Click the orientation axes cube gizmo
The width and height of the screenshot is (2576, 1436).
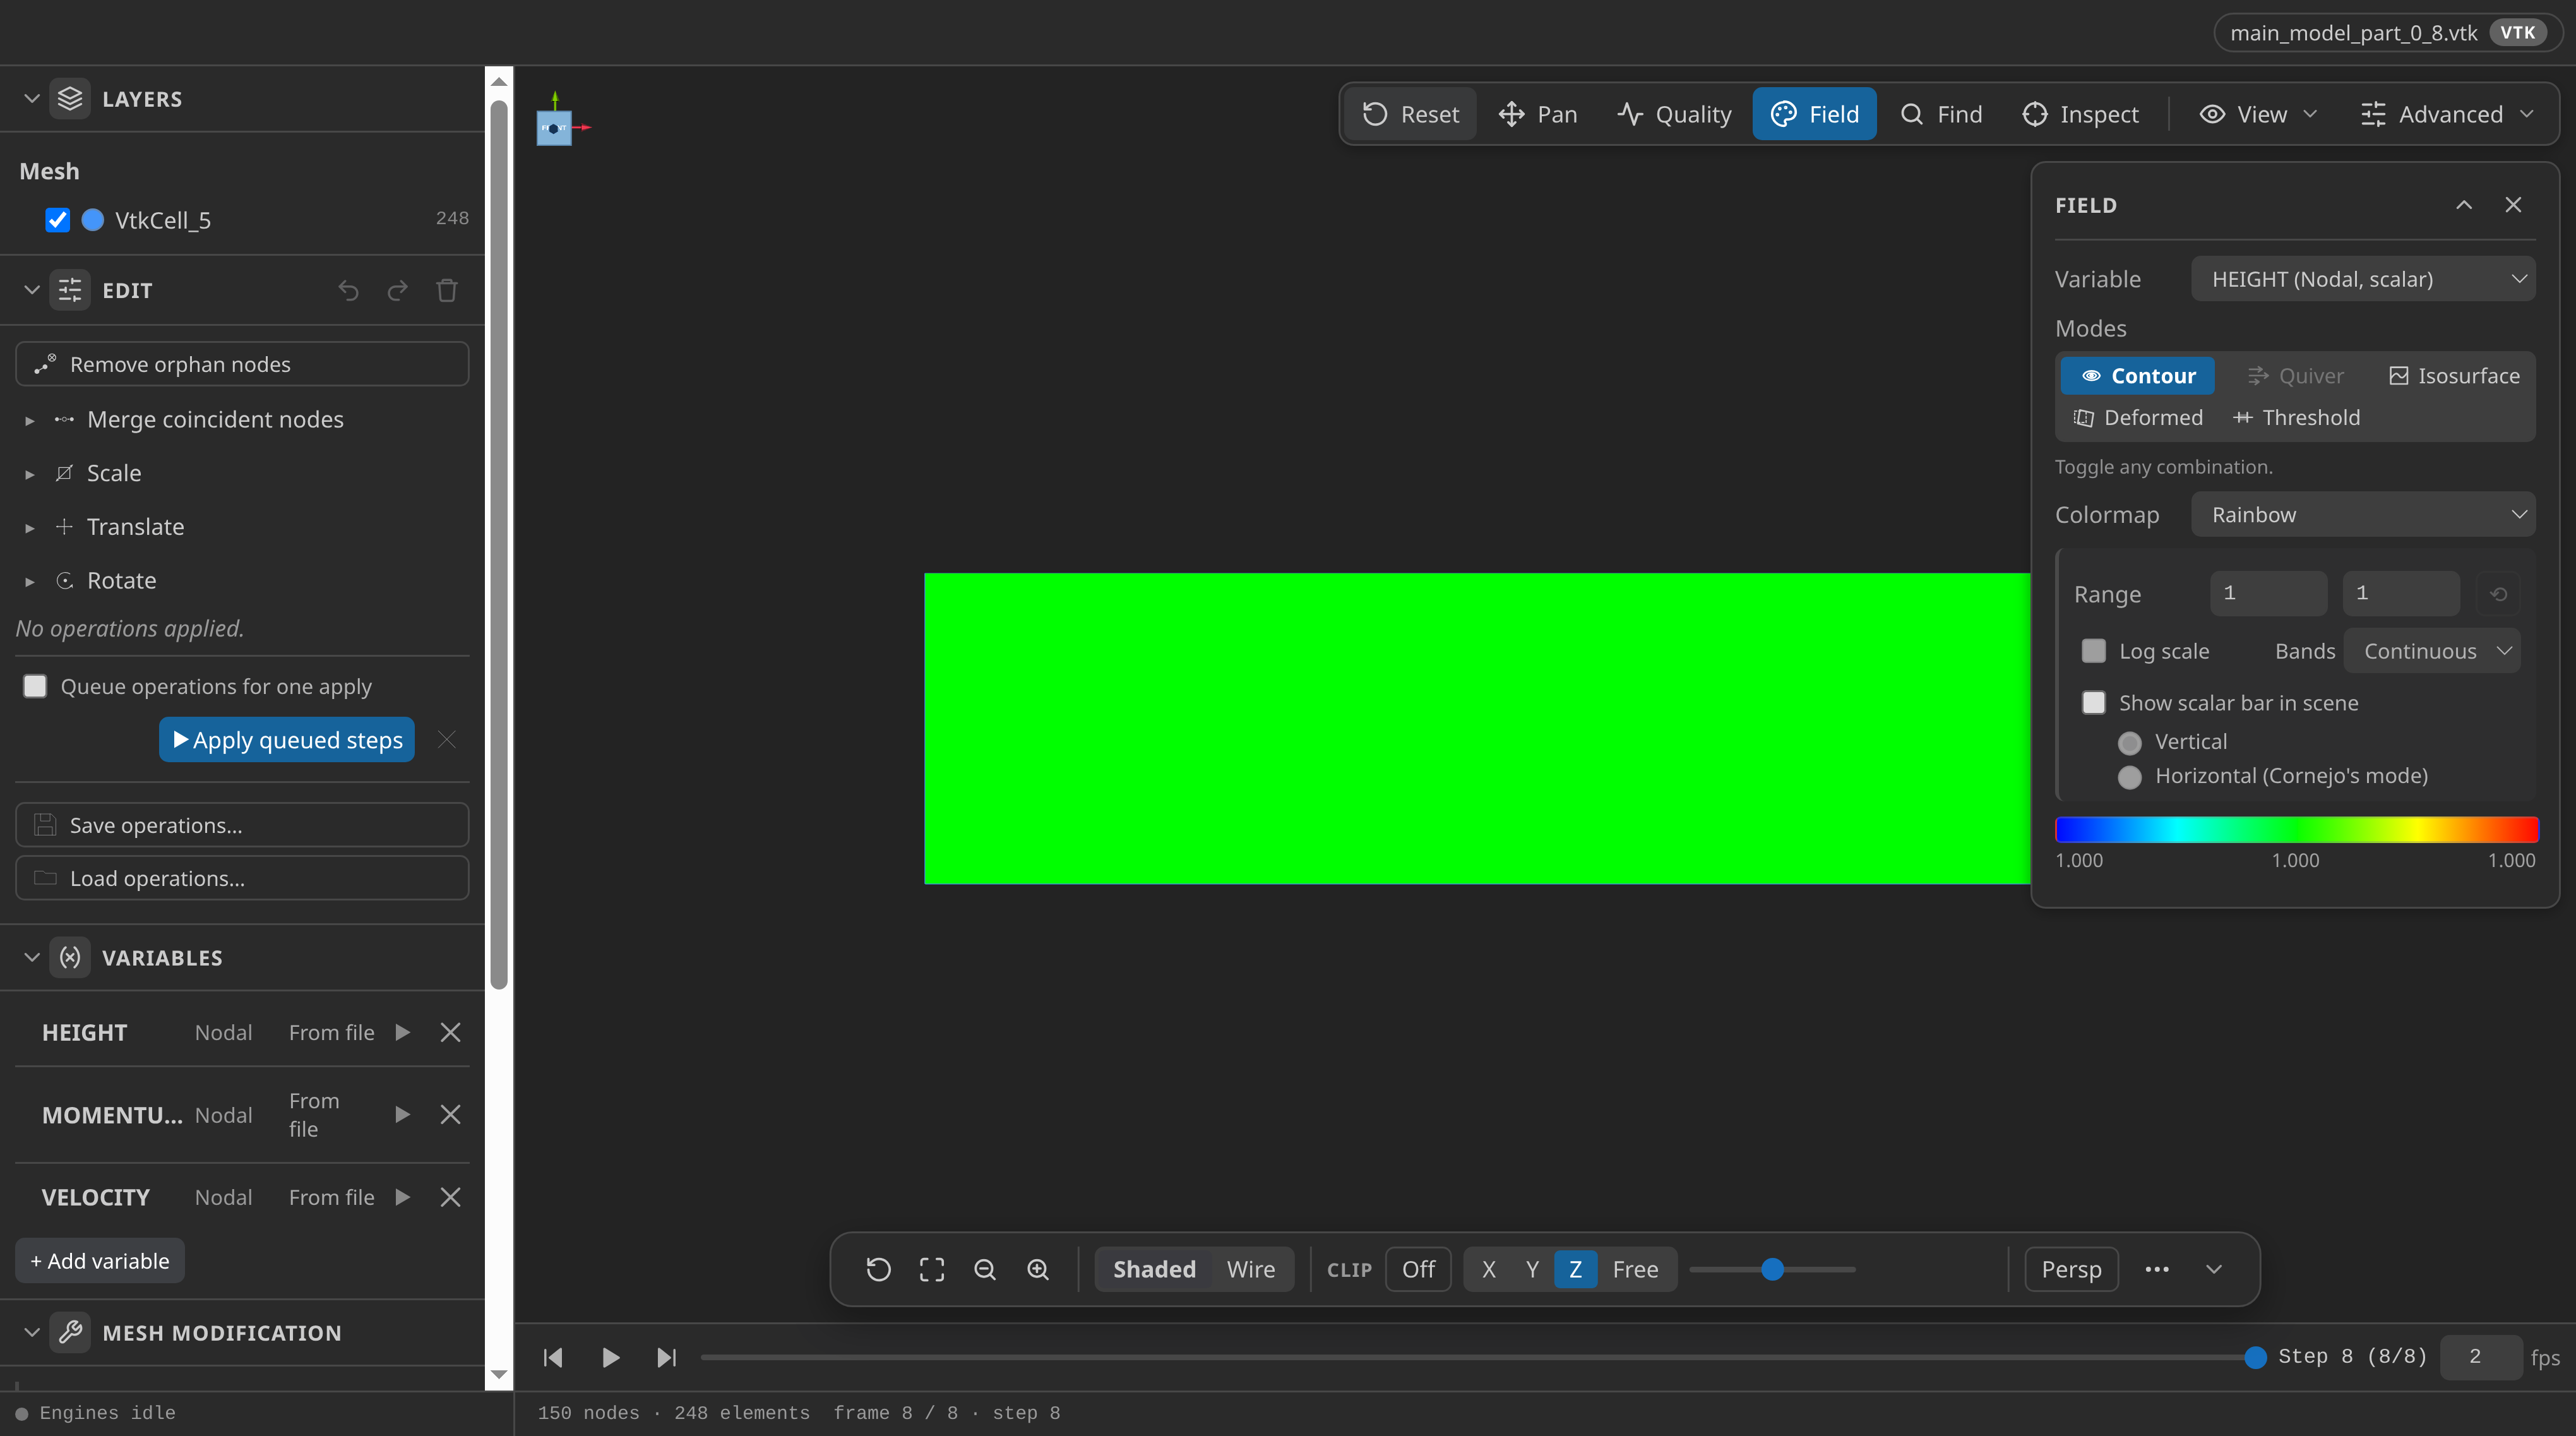tap(554, 128)
